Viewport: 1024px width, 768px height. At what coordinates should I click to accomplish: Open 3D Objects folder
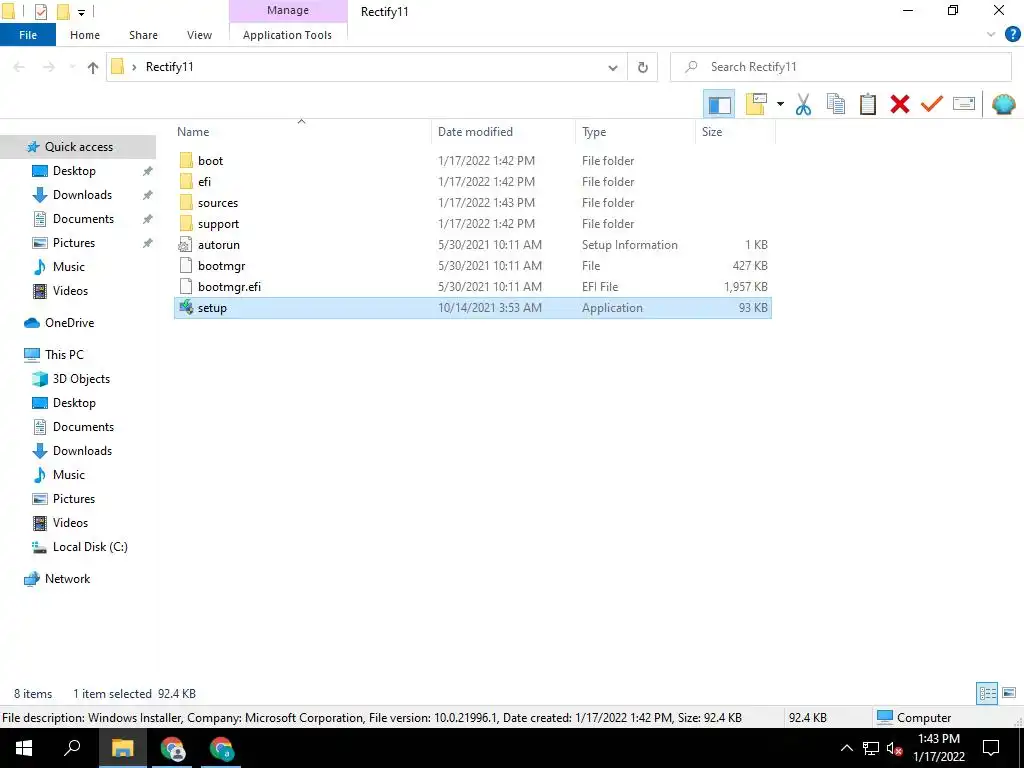pyautogui.click(x=81, y=379)
